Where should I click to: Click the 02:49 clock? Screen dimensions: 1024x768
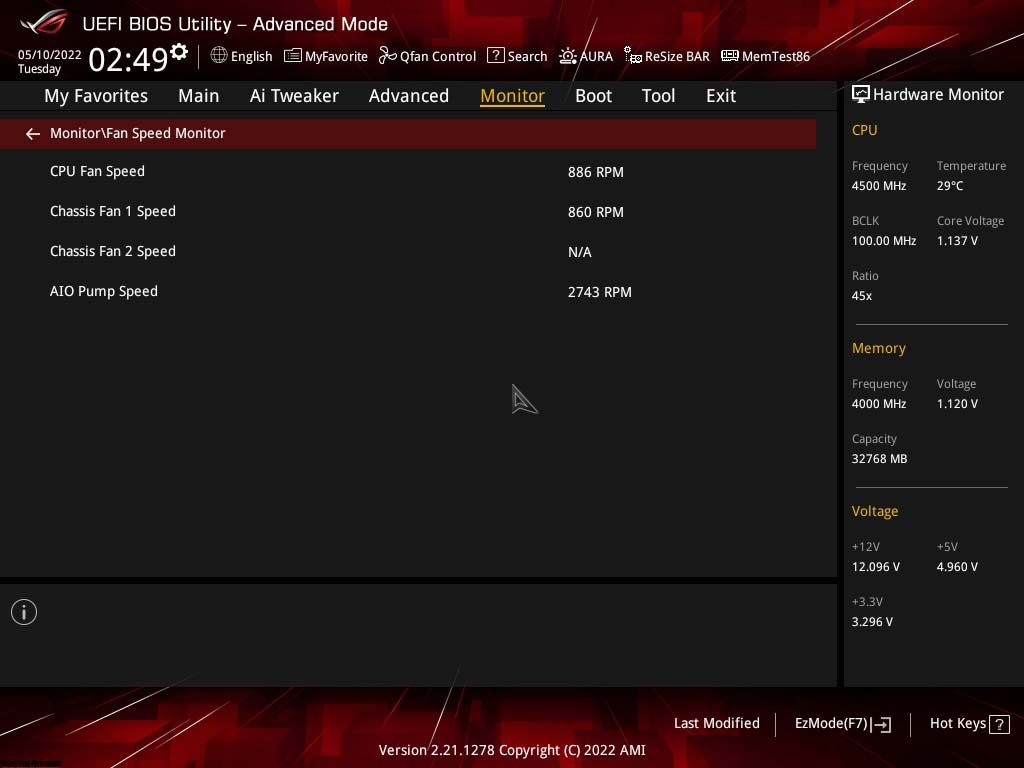pyautogui.click(x=128, y=59)
